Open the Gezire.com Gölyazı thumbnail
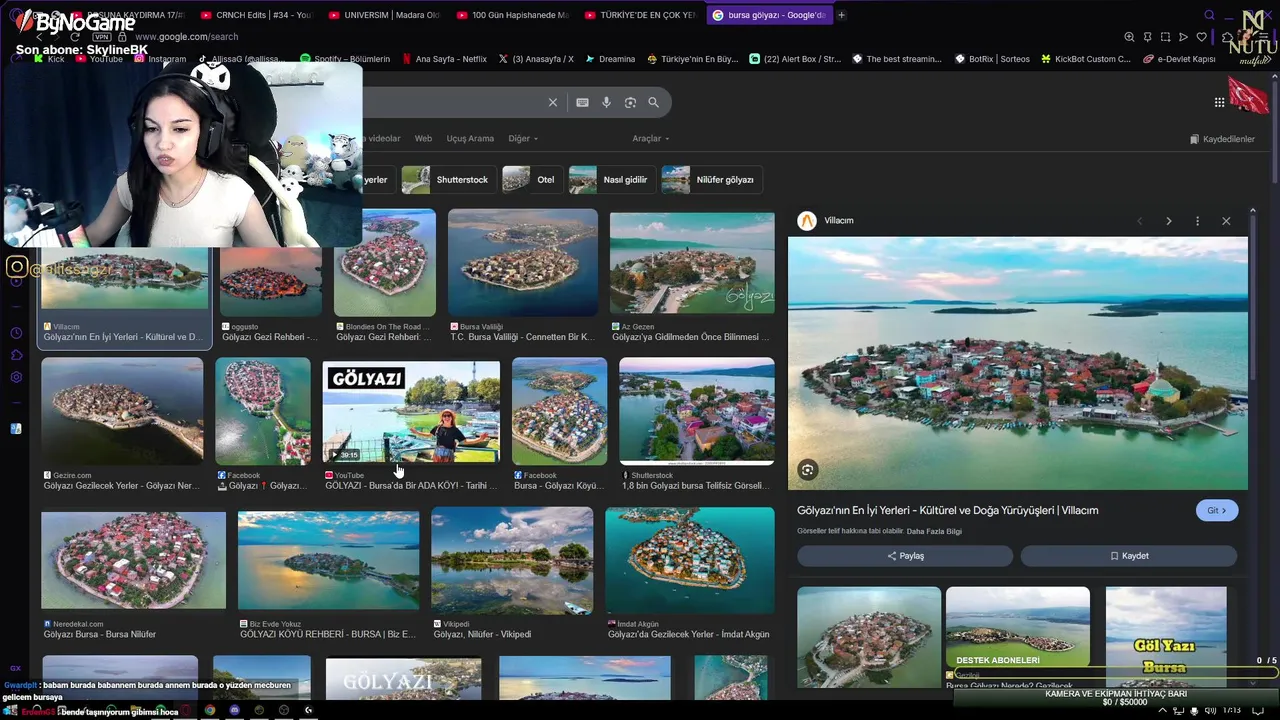Screen dimensions: 1280x720 (122, 412)
